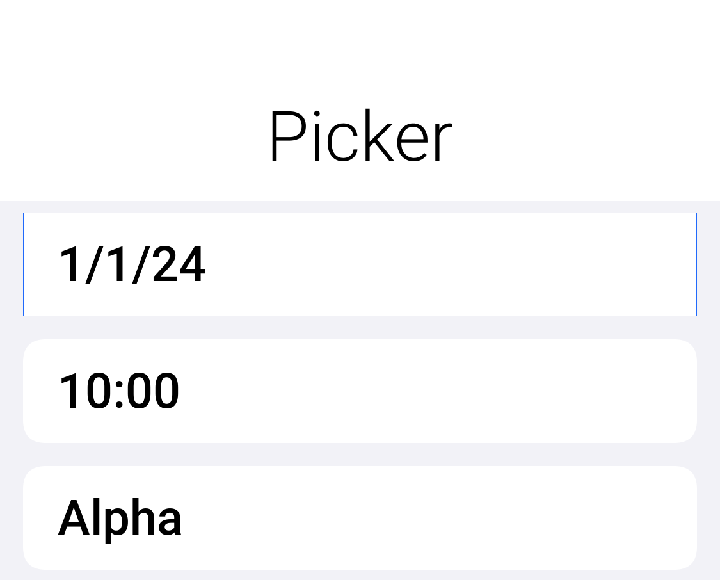Tap the Alpha text label
The height and width of the screenshot is (580, 720).
(120, 519)
